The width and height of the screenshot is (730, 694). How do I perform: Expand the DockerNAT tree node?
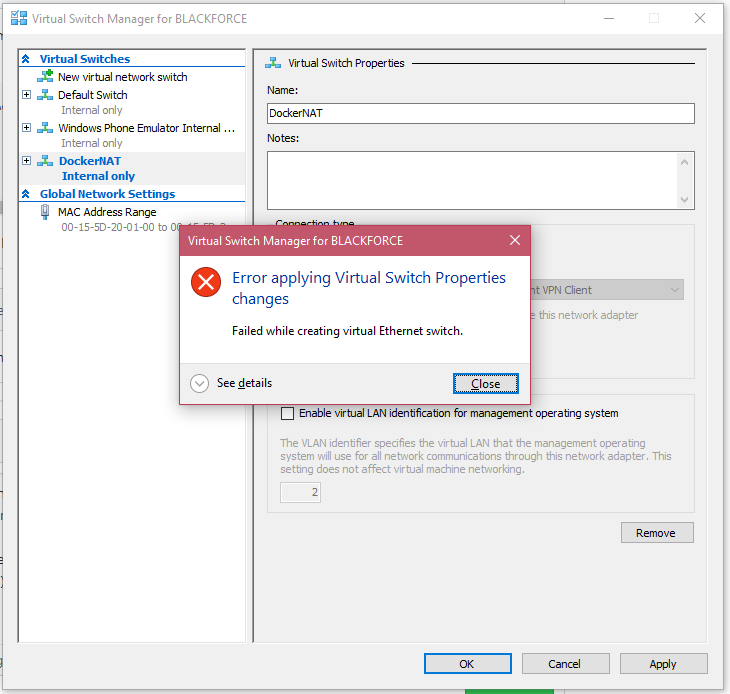click(x=27, y=161)
